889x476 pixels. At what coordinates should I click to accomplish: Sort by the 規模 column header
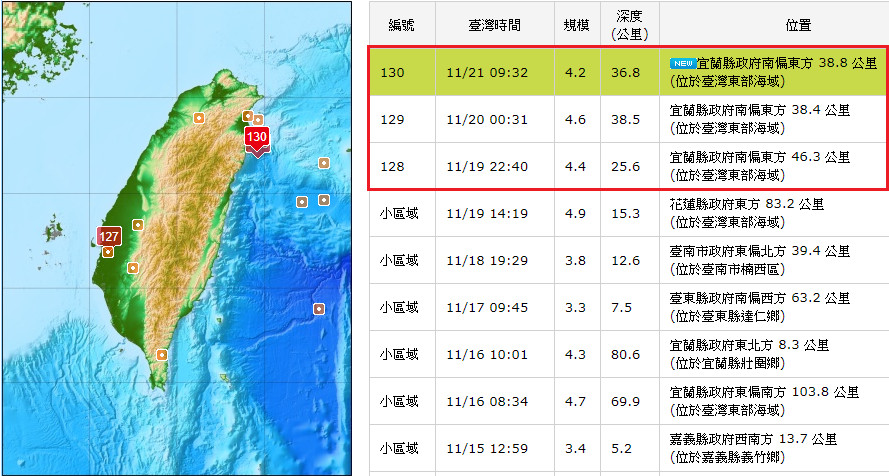coord(576,24)
